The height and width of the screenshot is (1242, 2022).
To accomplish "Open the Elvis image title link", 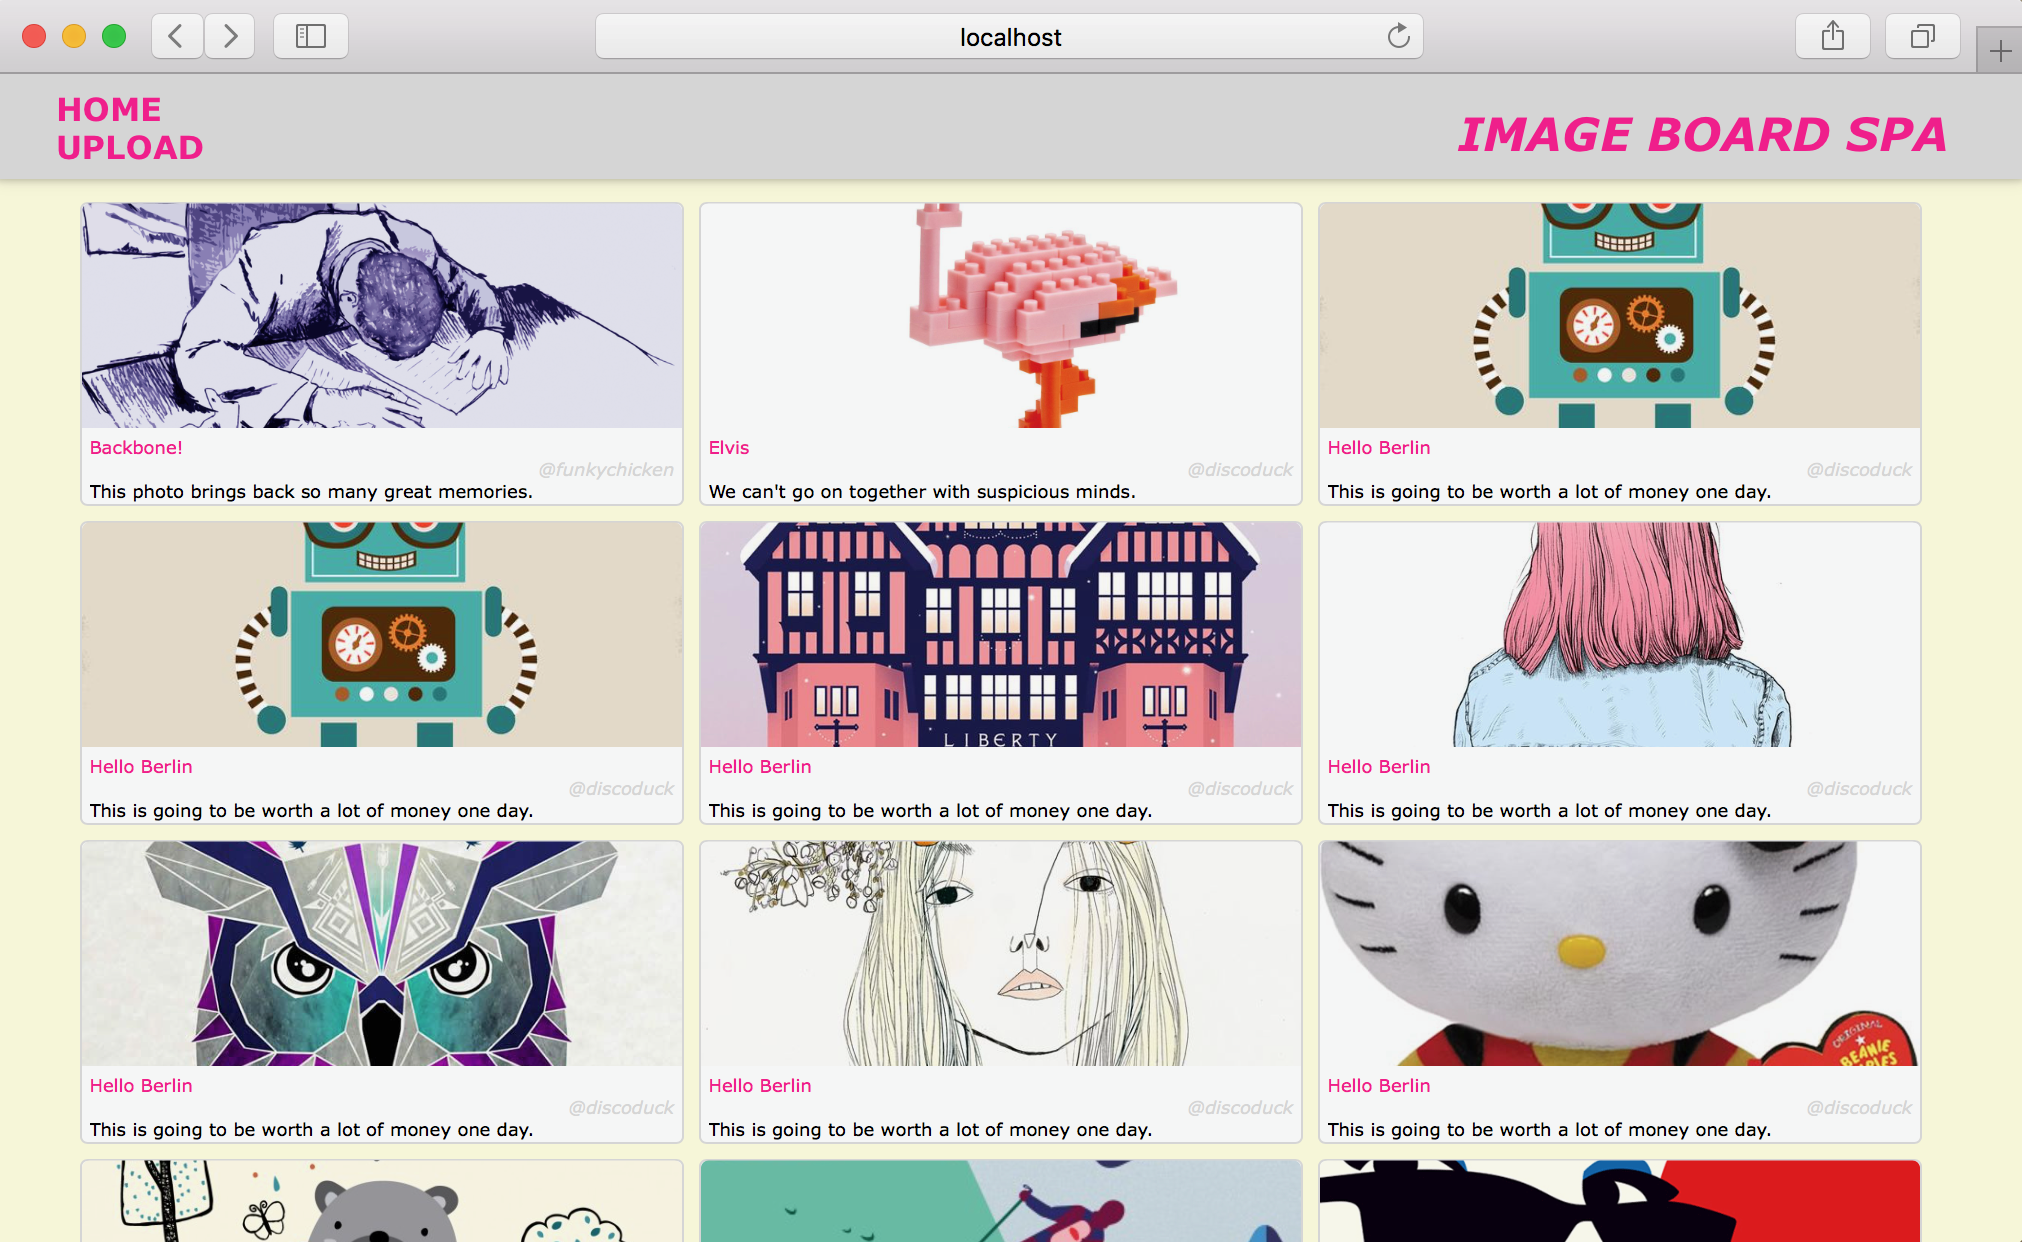I will click(x=728, y=448).
